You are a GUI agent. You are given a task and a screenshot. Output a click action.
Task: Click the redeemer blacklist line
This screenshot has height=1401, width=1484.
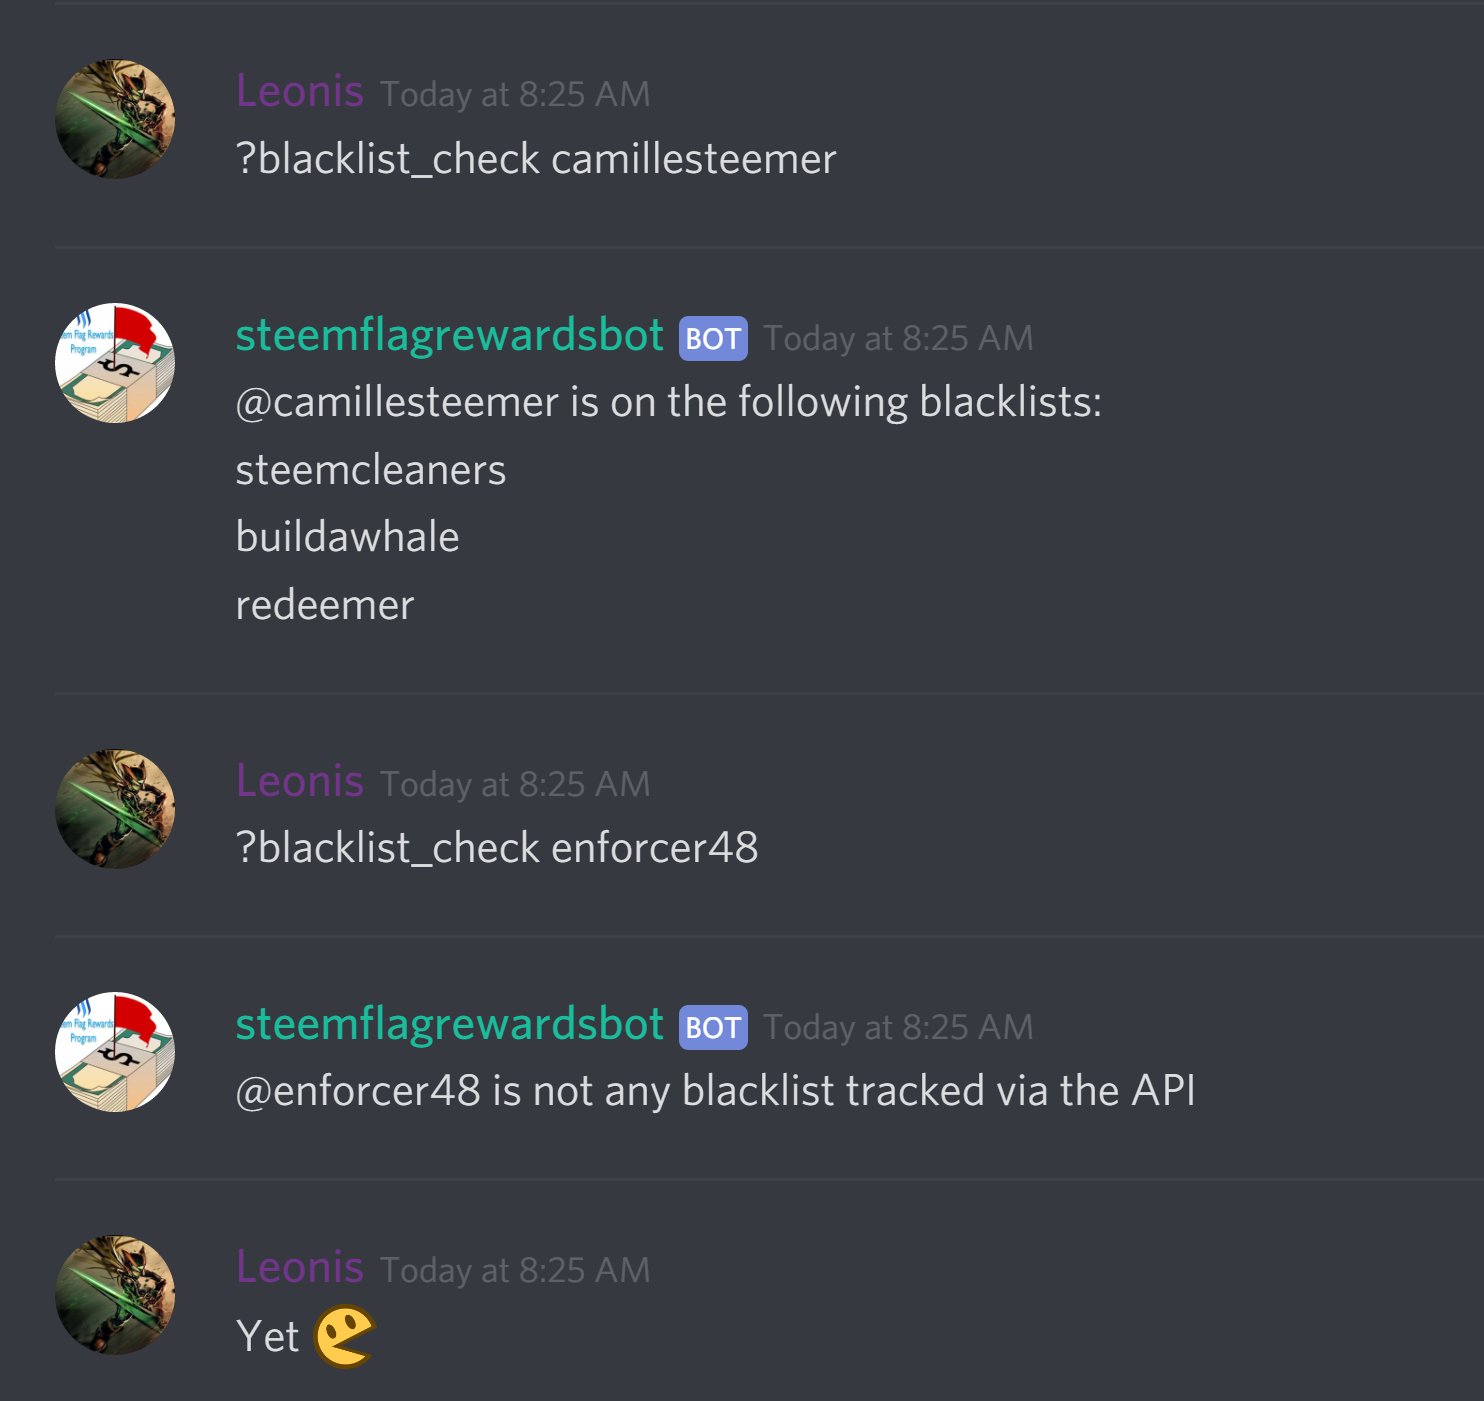point(325,605)
